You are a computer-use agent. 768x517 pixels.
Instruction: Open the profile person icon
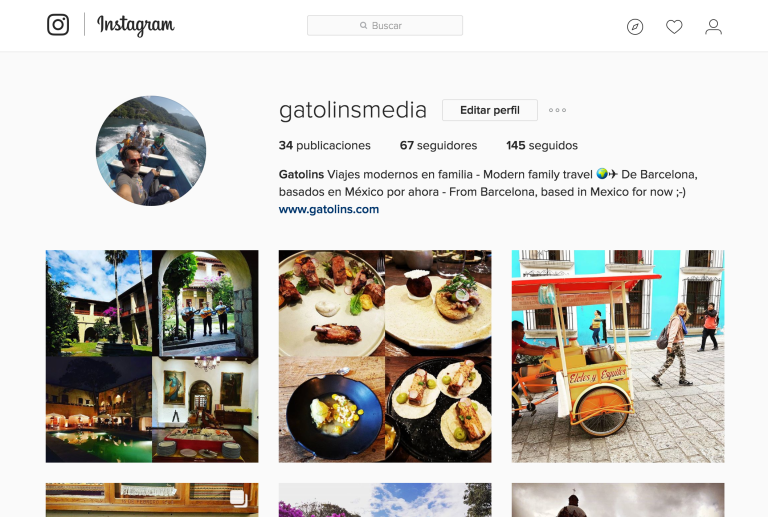pyautogui.click(x=713, y=26)
